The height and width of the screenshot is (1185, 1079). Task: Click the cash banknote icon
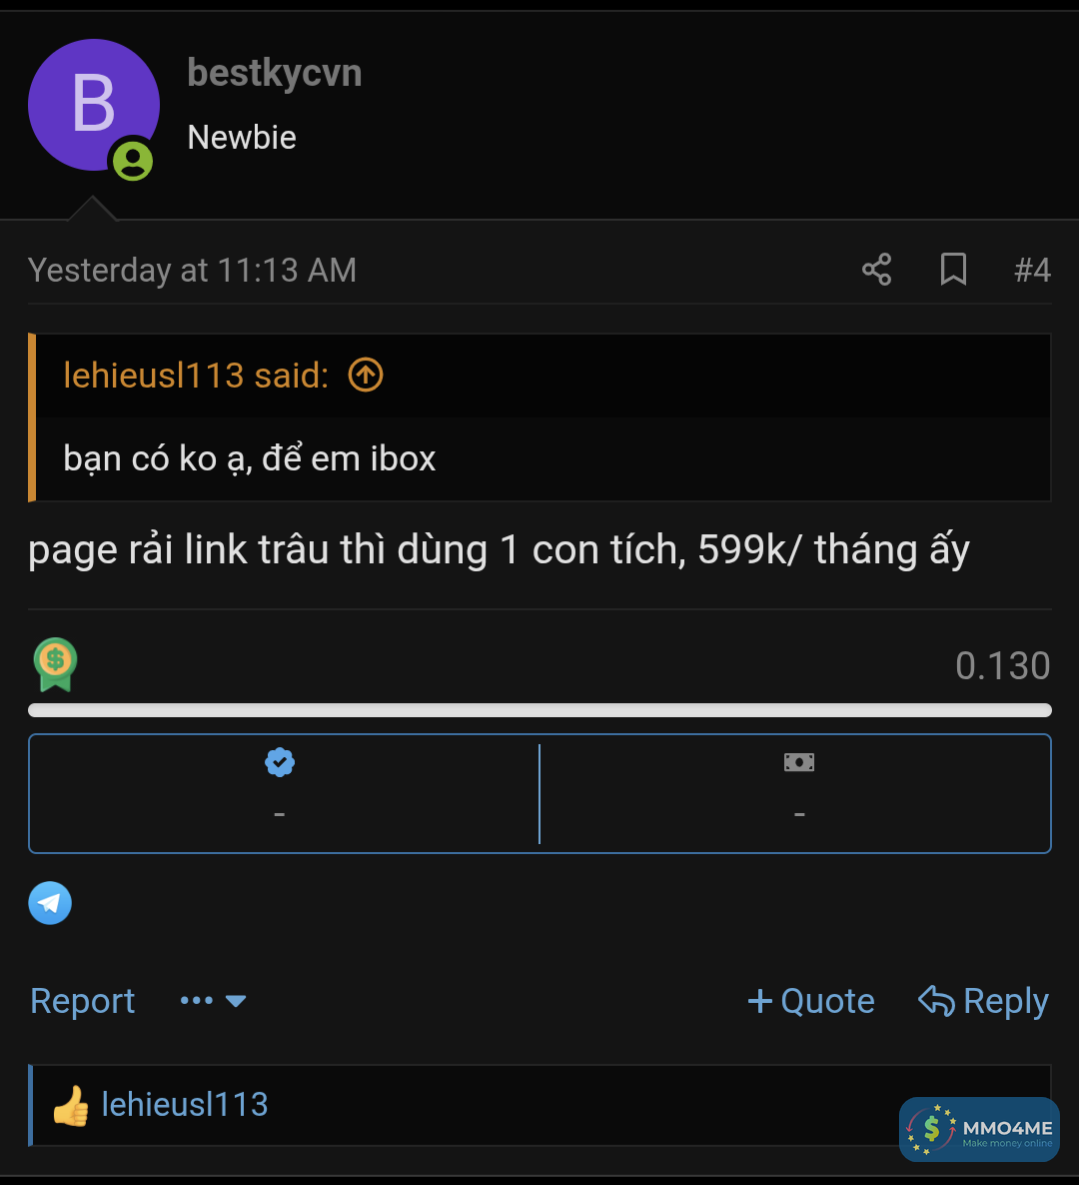point(799,762)
